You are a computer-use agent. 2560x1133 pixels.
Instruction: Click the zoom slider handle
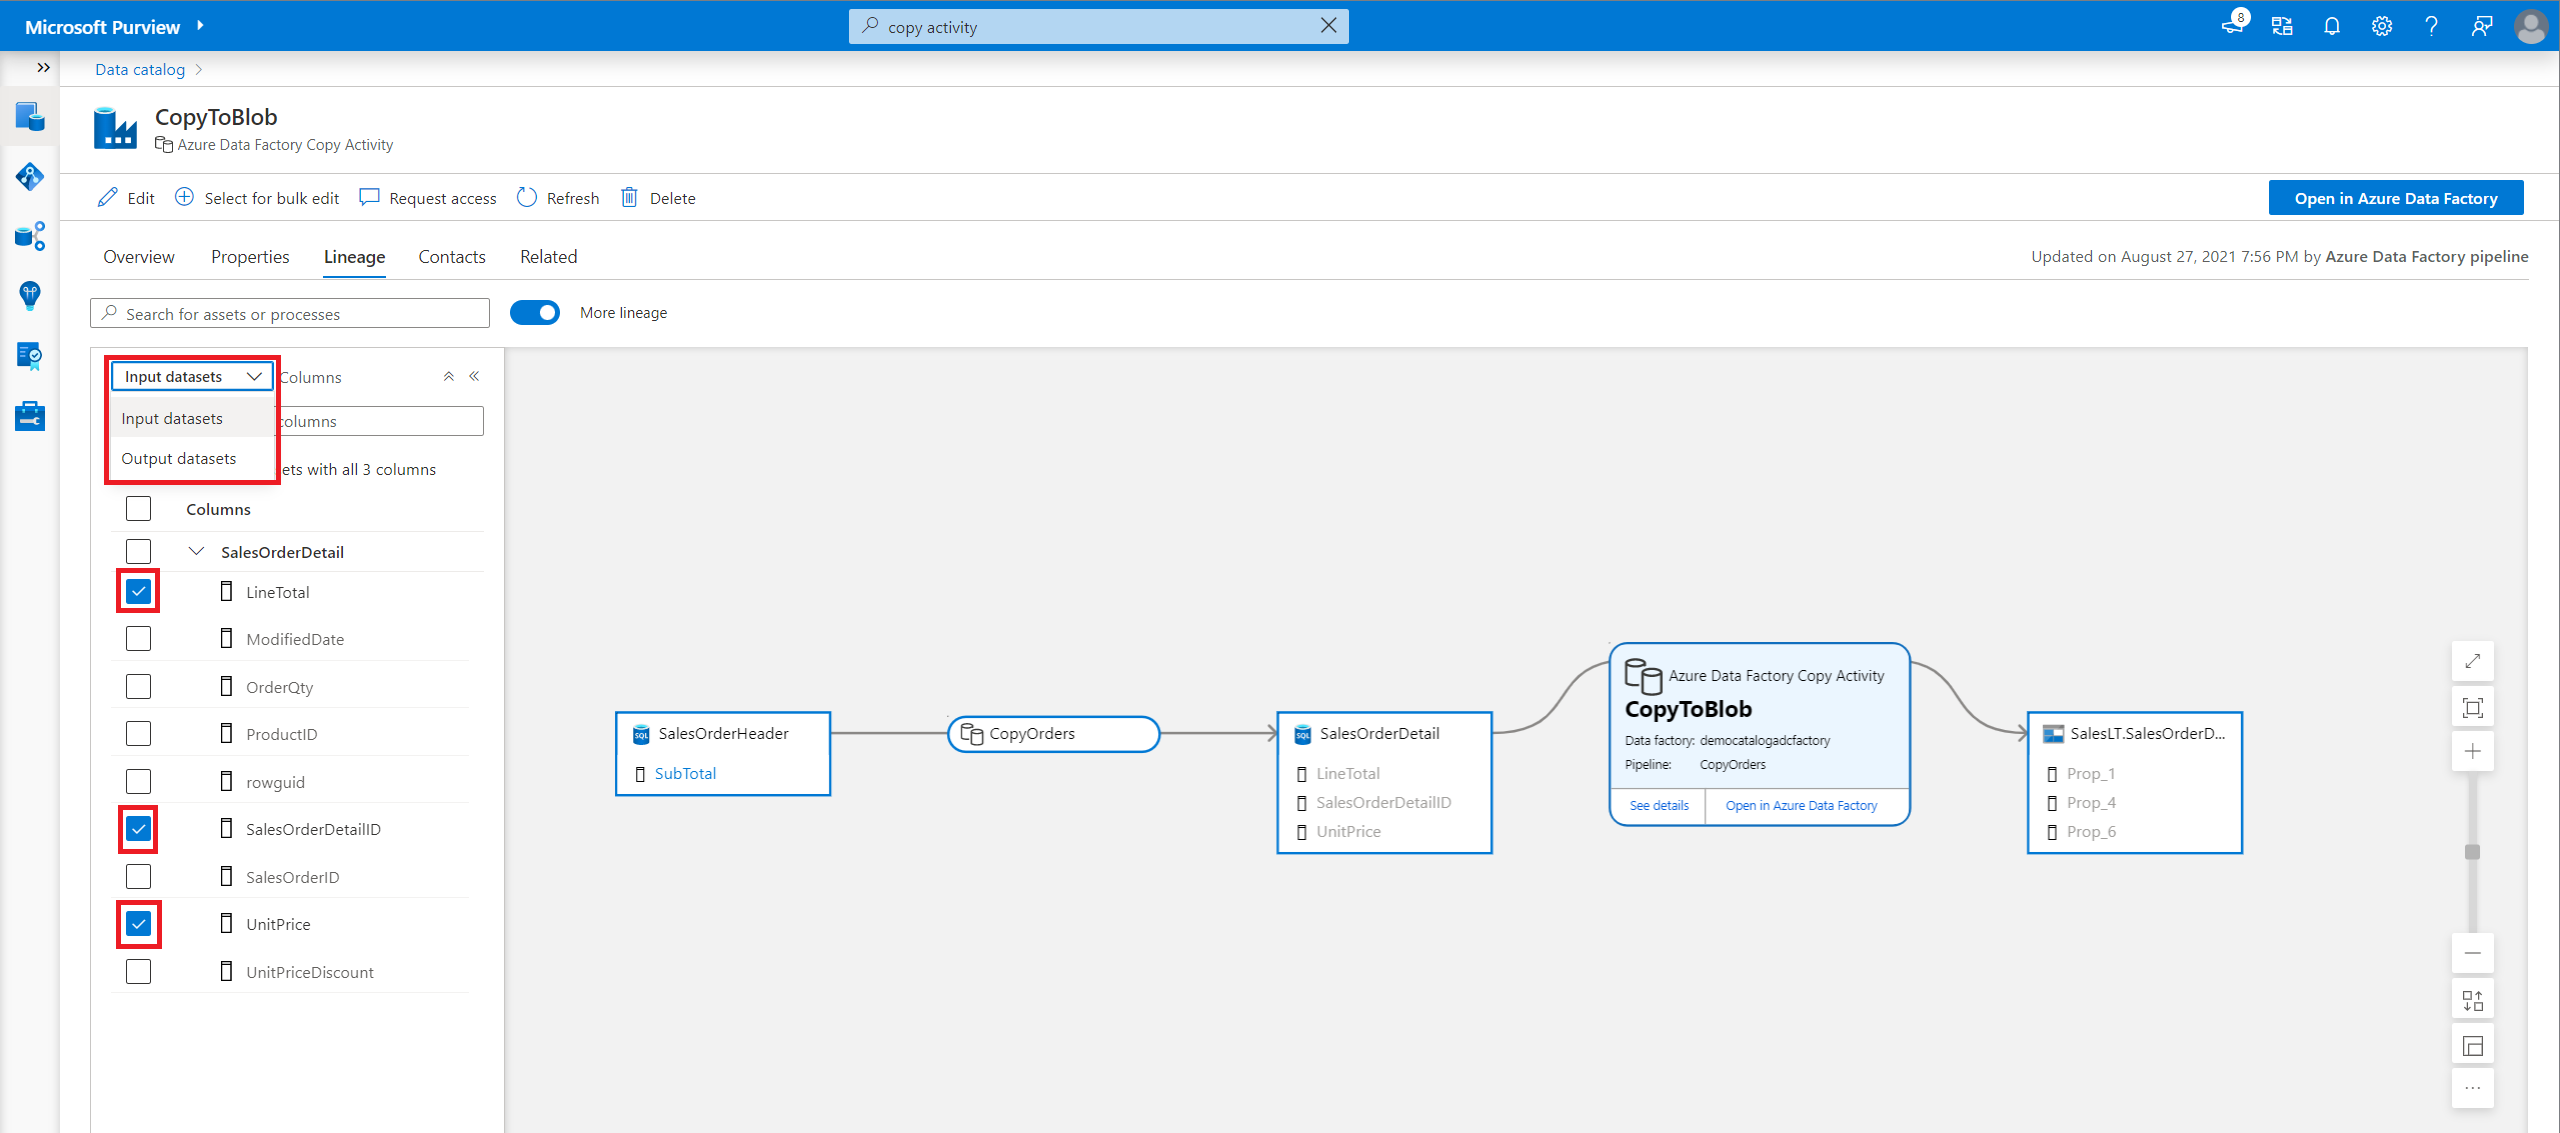tap(2472, 852)
